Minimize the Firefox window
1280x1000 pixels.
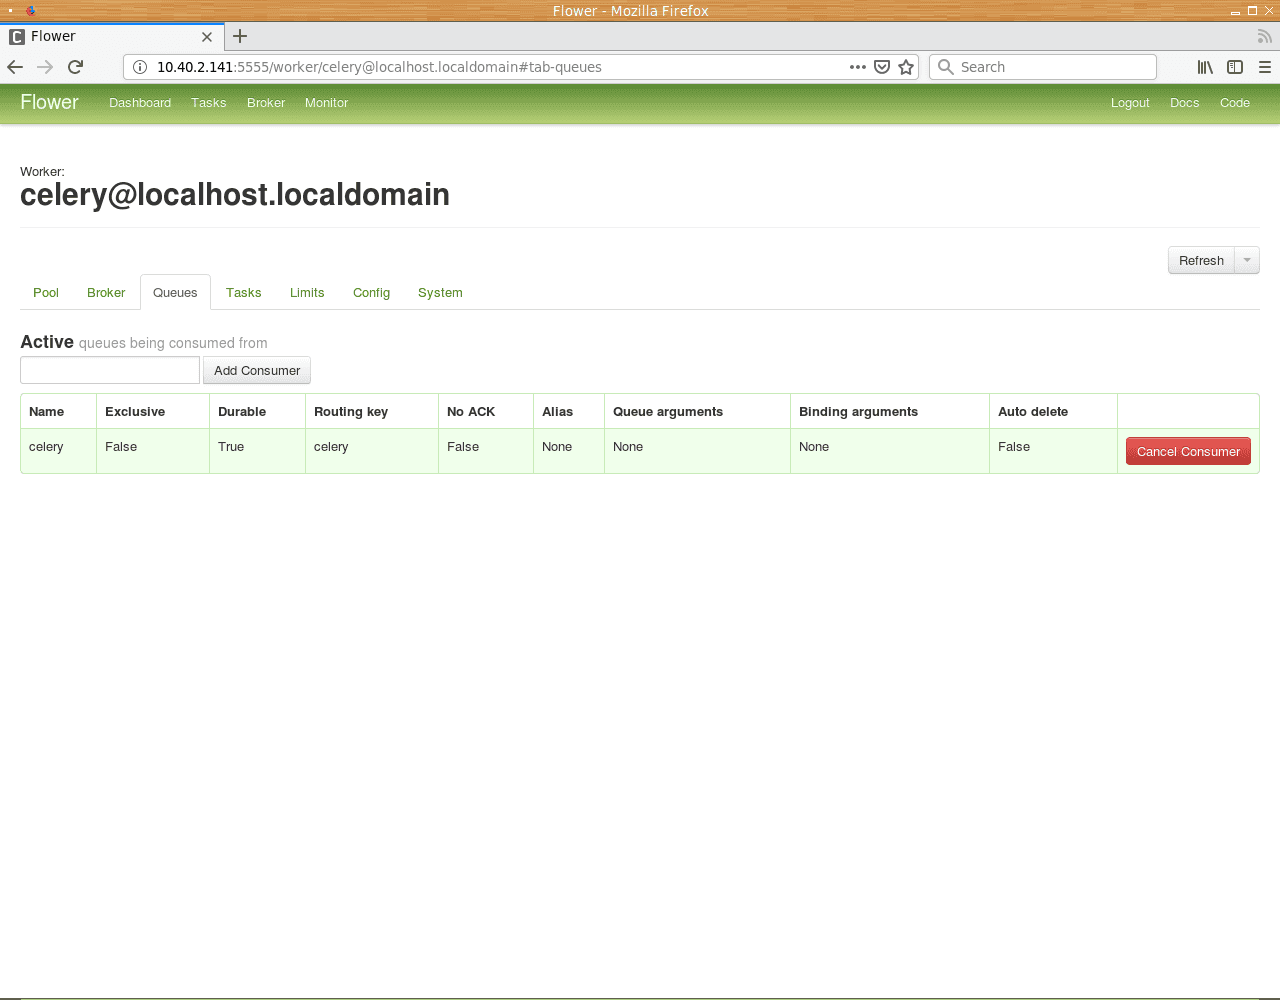click(x=1236, y=11)
